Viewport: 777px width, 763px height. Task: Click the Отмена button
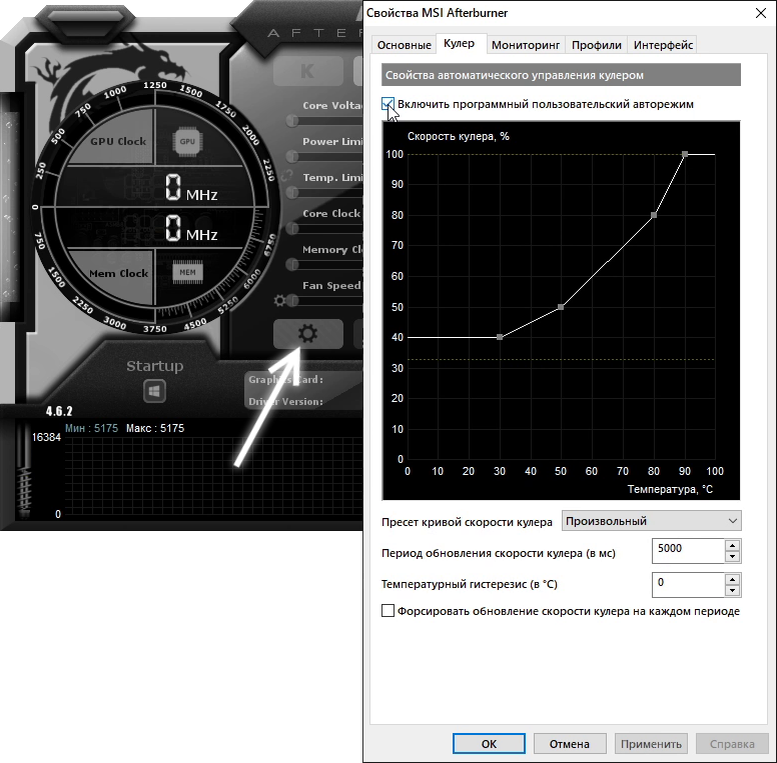570,744
